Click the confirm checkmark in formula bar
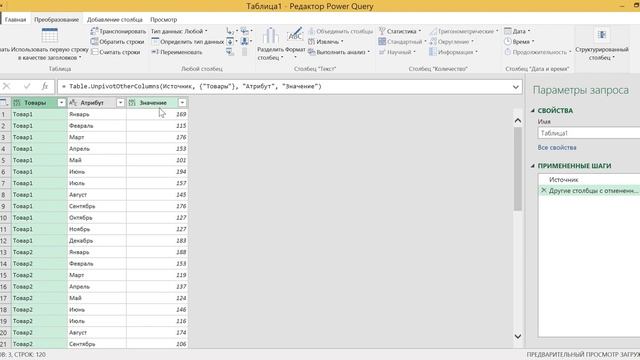This screenshot has height=360, width=640. point(27,86)
